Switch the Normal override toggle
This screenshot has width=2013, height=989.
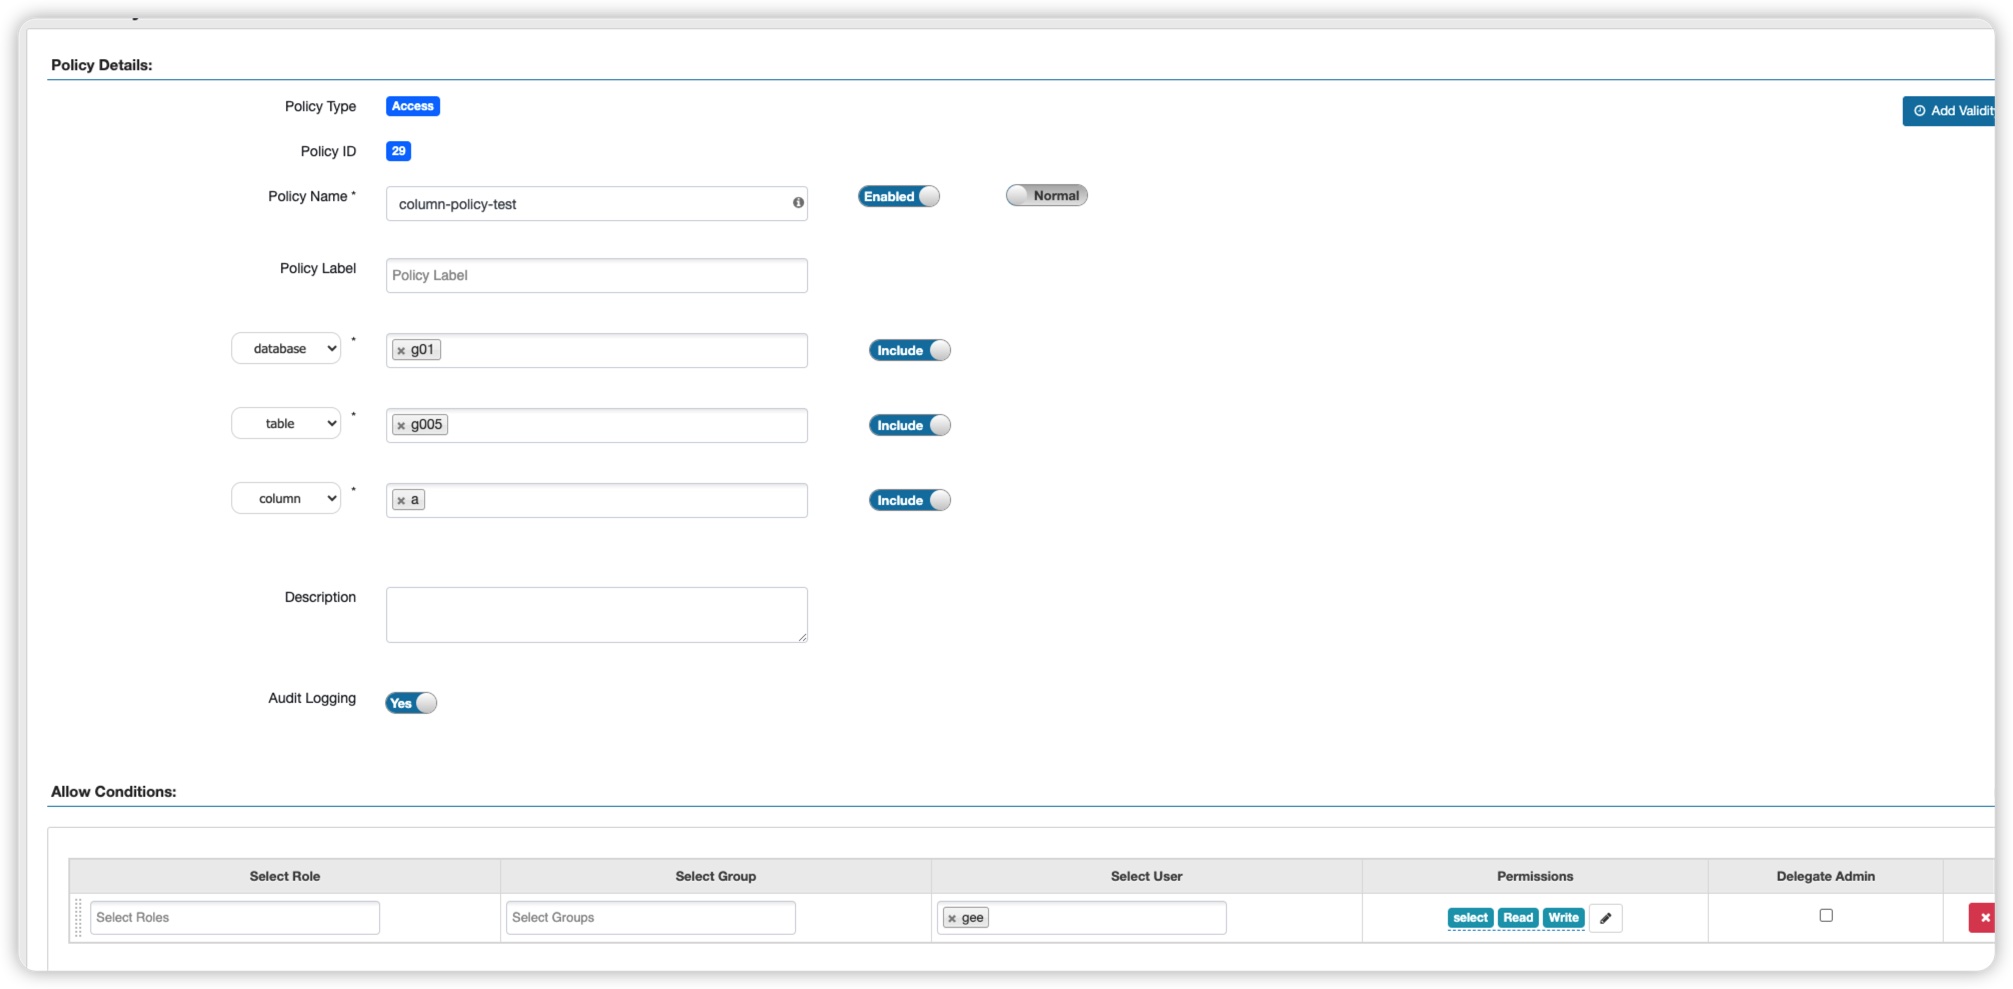pos(1046,196)
